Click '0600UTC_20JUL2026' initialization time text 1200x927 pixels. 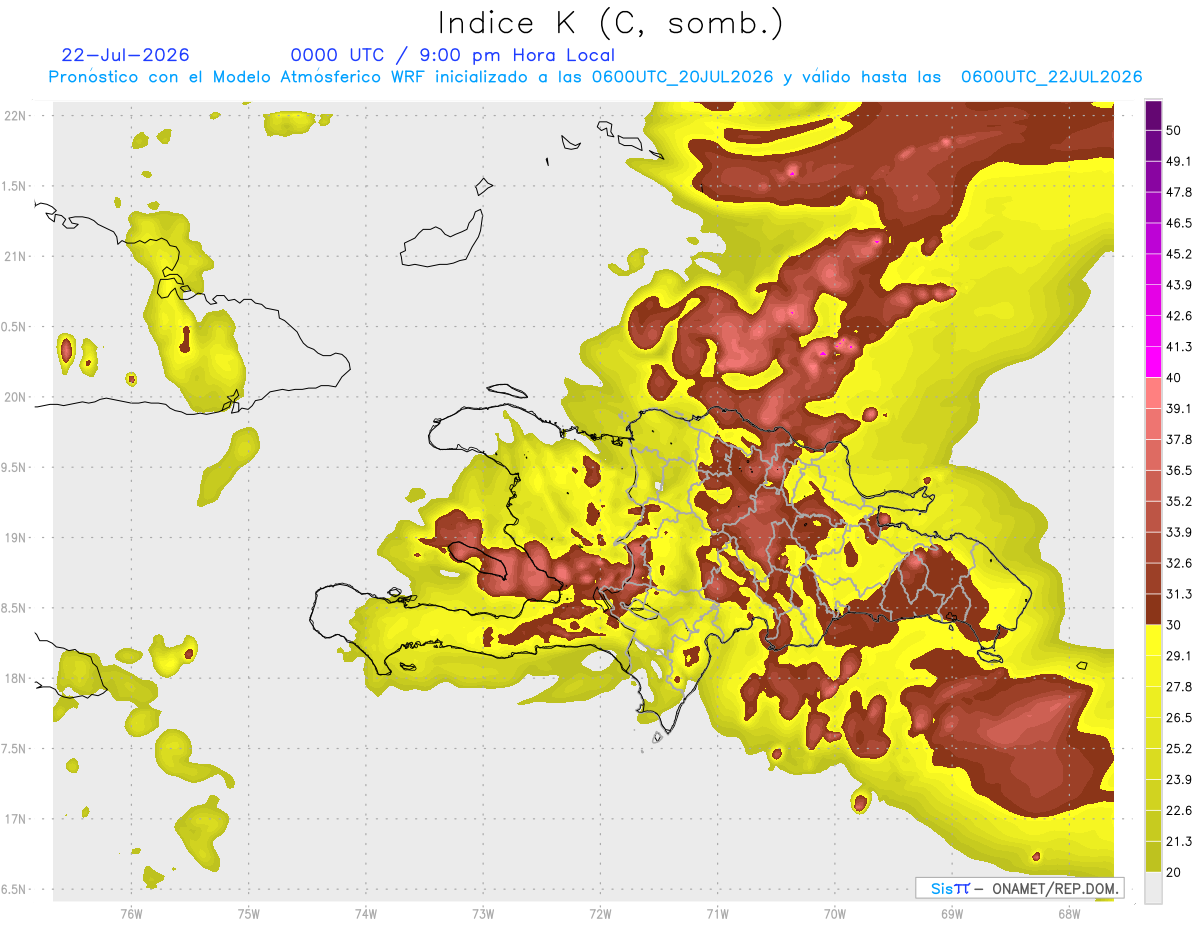(682, 77)
